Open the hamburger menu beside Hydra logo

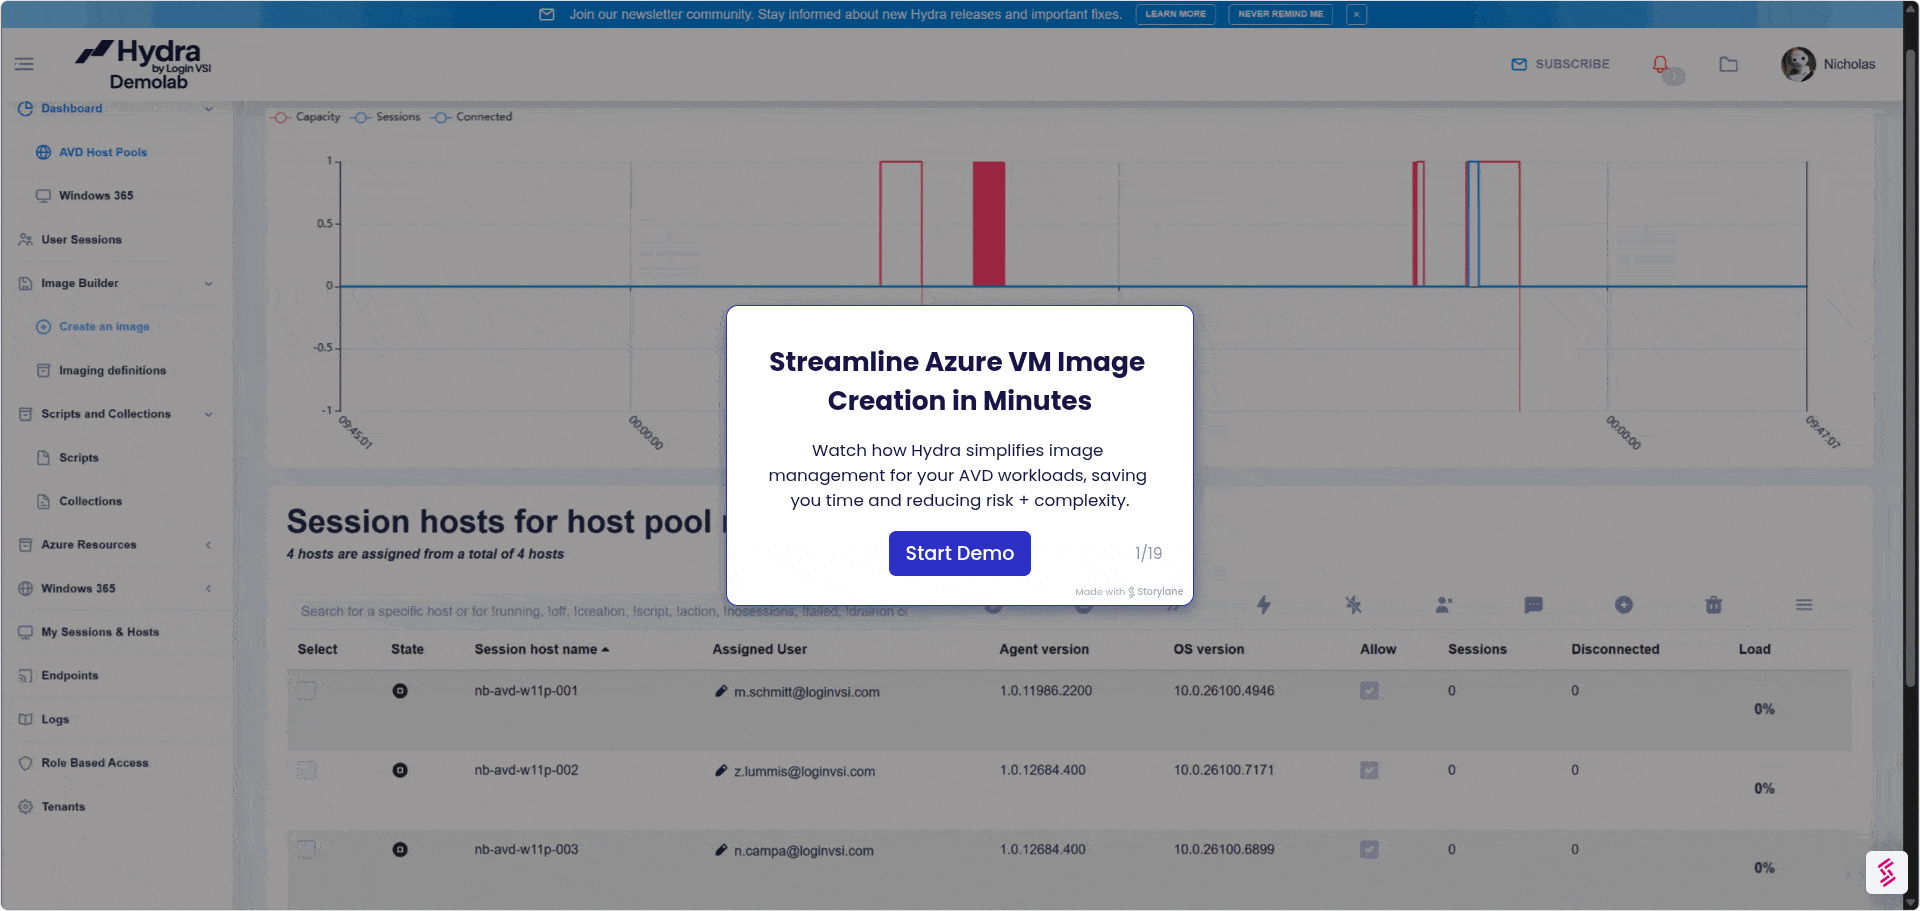[24, 64]
